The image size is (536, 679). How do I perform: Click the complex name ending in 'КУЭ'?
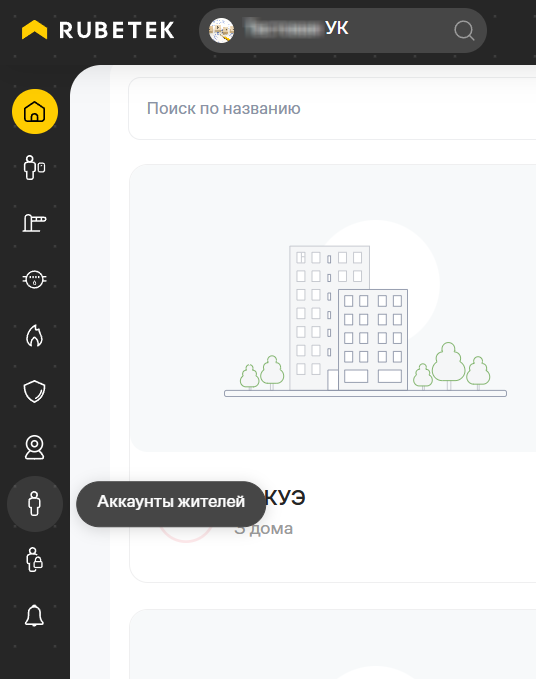click(x=284, y=497)
